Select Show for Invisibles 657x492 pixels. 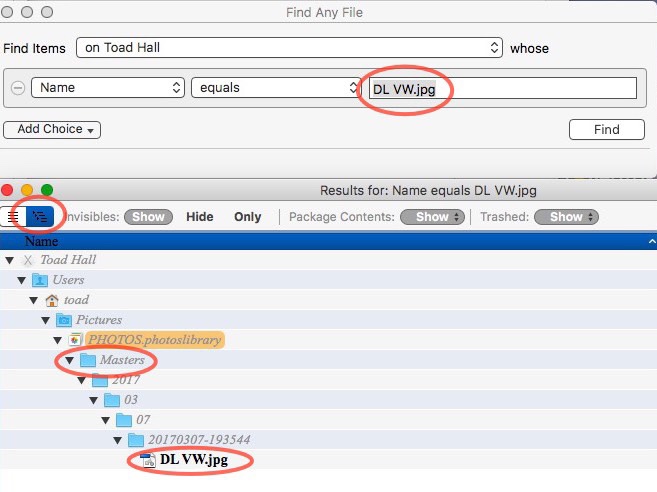[148, 217]
